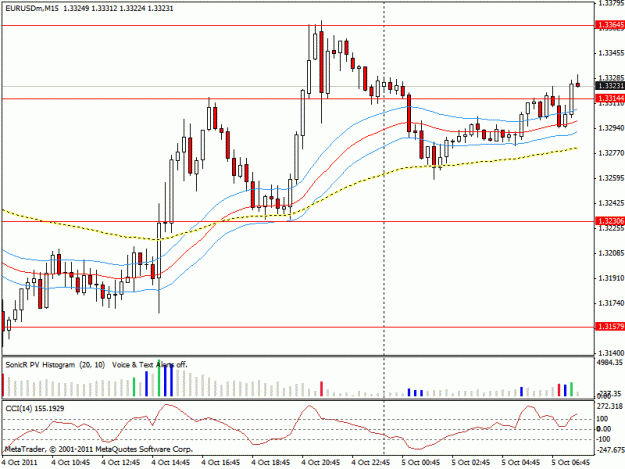Click the 1.32085 price scale value

pos(611,253)
